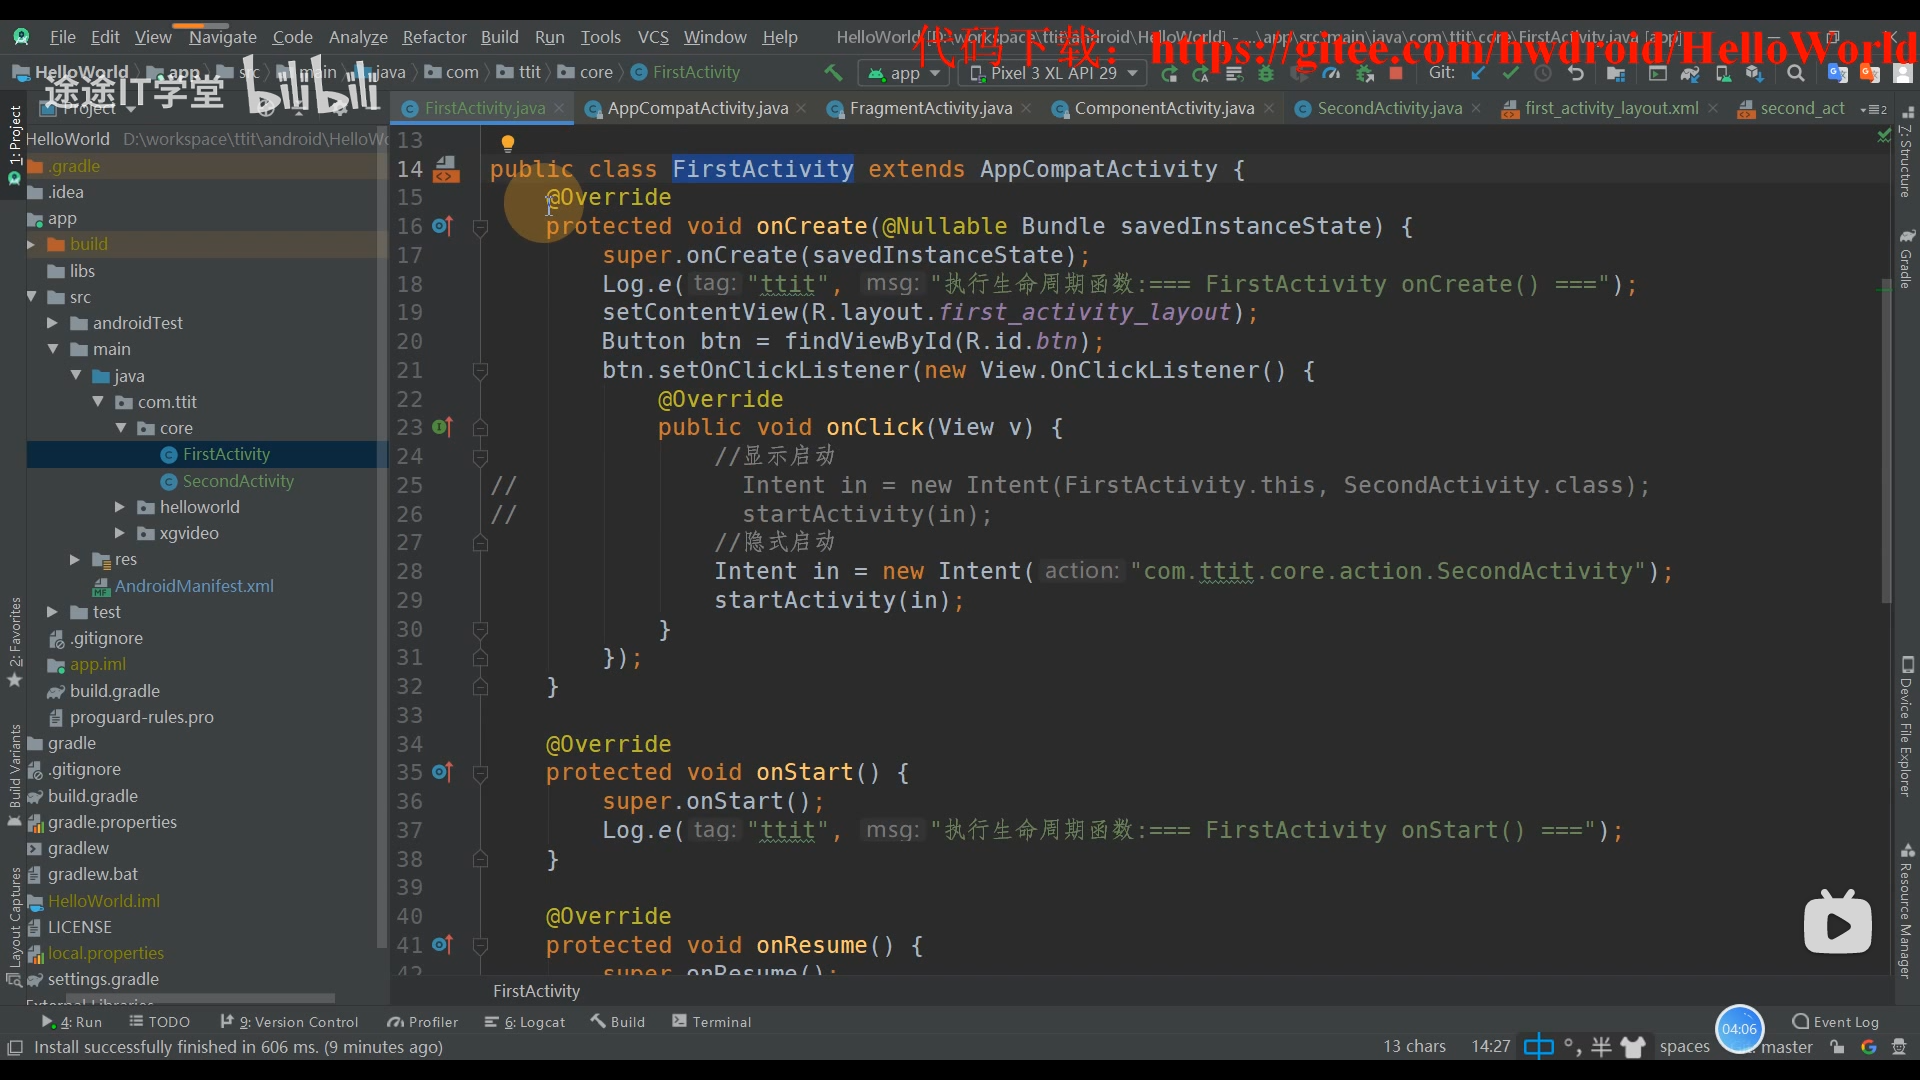Click the override gutter icon on line 41
The width and height of the screenshot is (1920, 1080).
click(442, 944)
